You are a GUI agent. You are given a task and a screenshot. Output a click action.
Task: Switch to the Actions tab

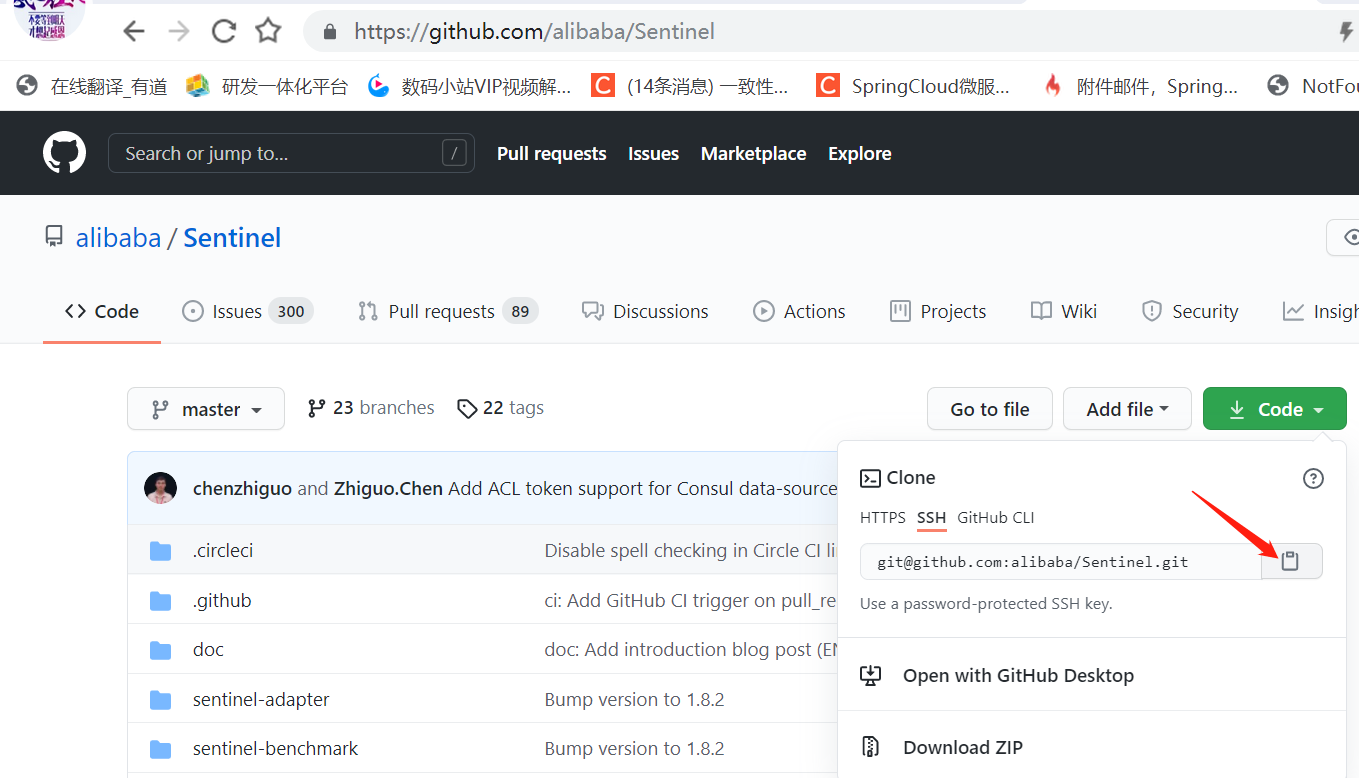click(x=799, y=311)
